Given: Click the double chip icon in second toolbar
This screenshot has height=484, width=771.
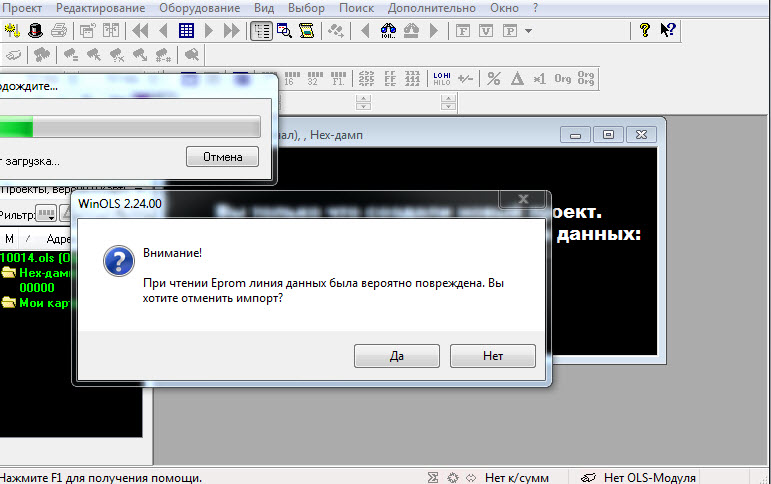Looking at the screenshot, I should click(42, 55).
